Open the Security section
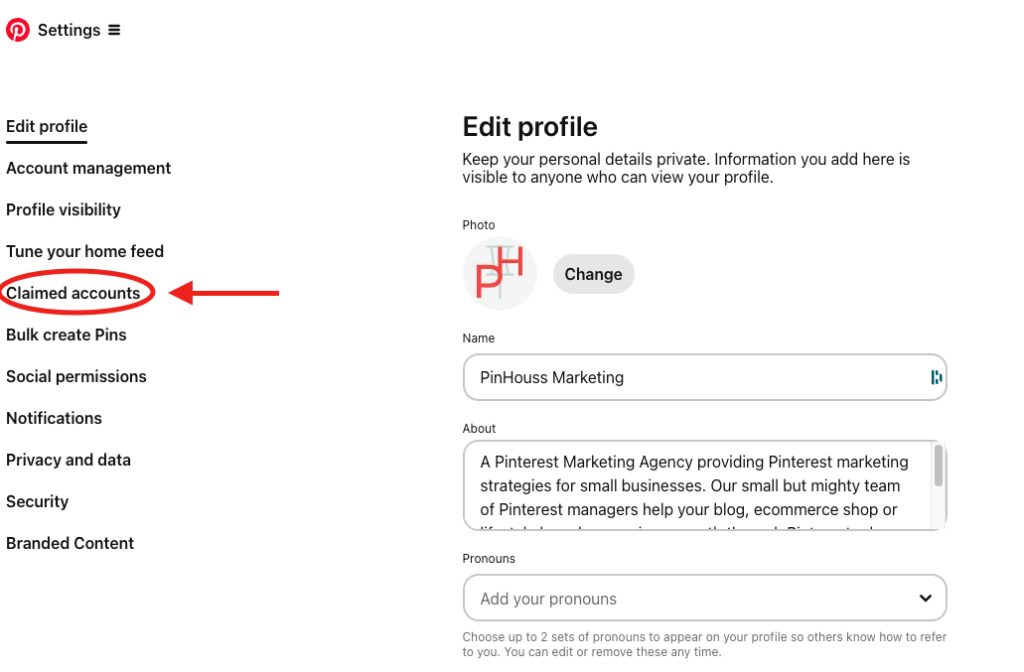 [37, 501]
